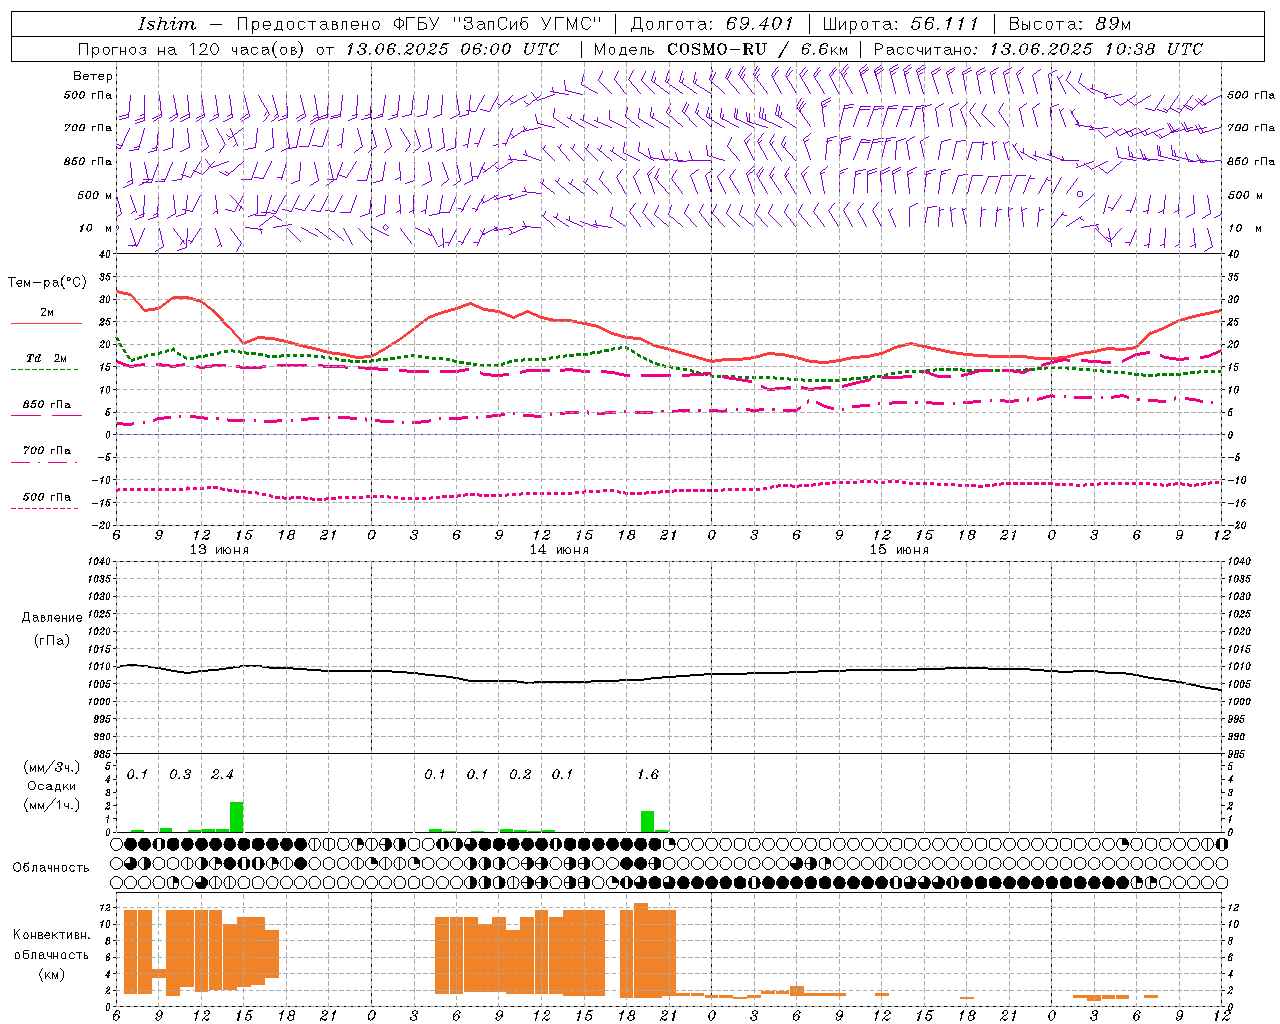Click the 'Td 2м' dew point legend entry

[47, 358]
